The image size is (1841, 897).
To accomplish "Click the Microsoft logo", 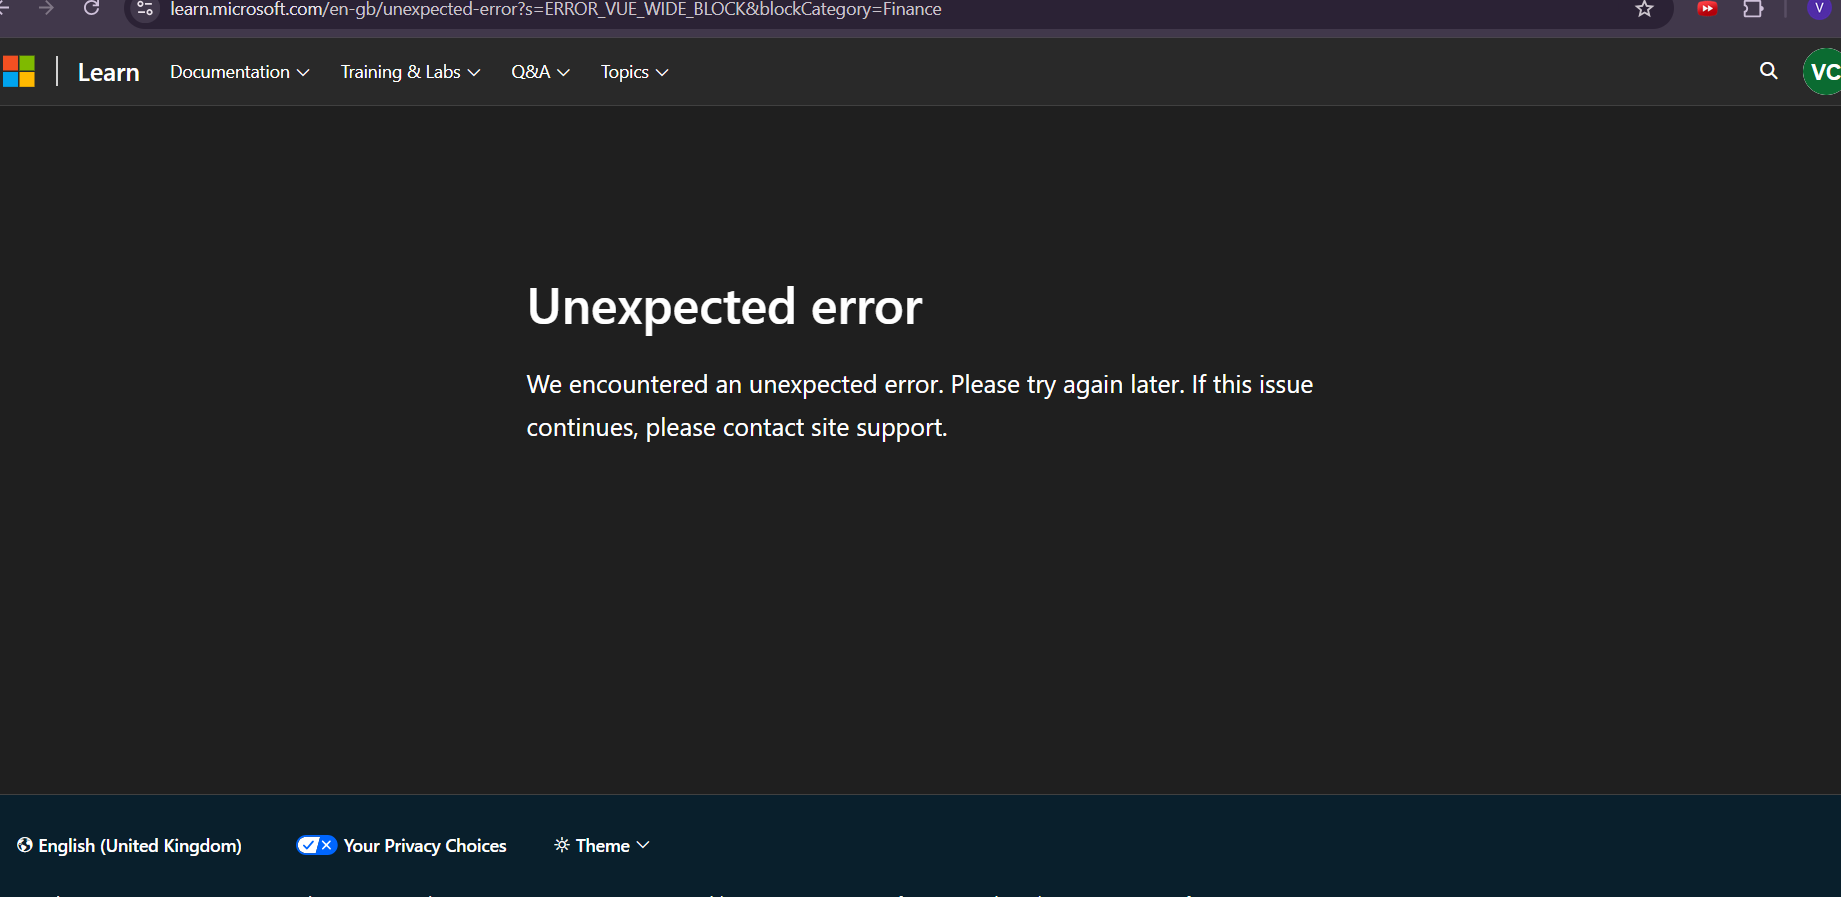I will 18,72.
